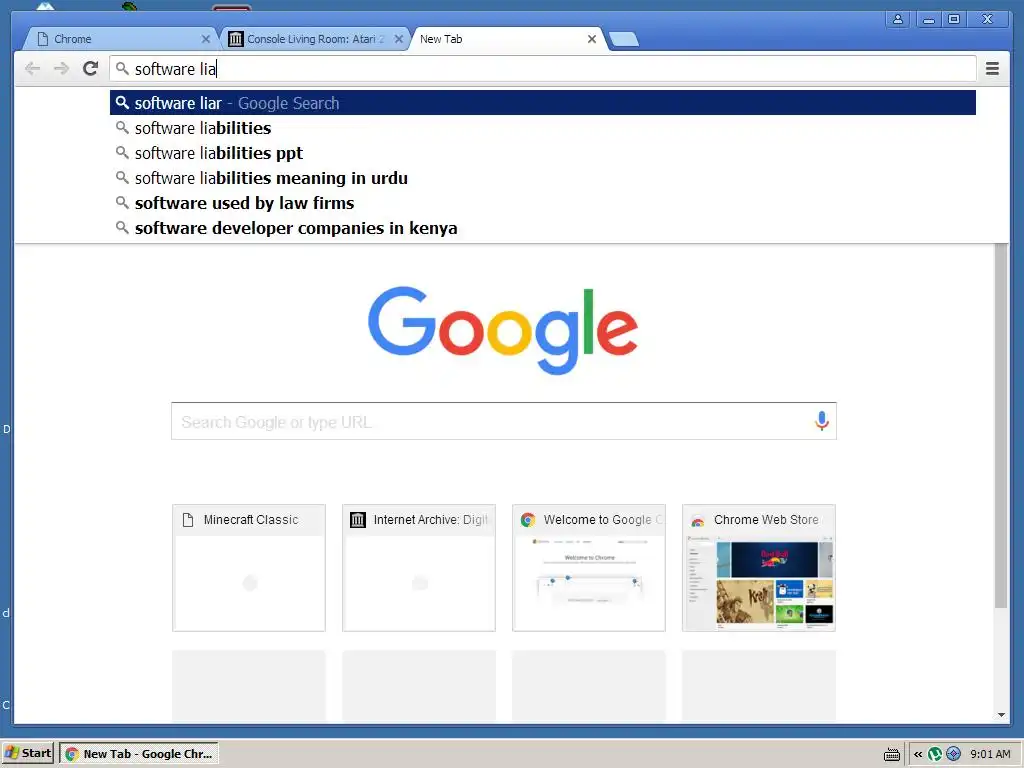1024x768 pixels.
Task: Open the Minecraft Classic tile
Action: (x=249, y=568)
